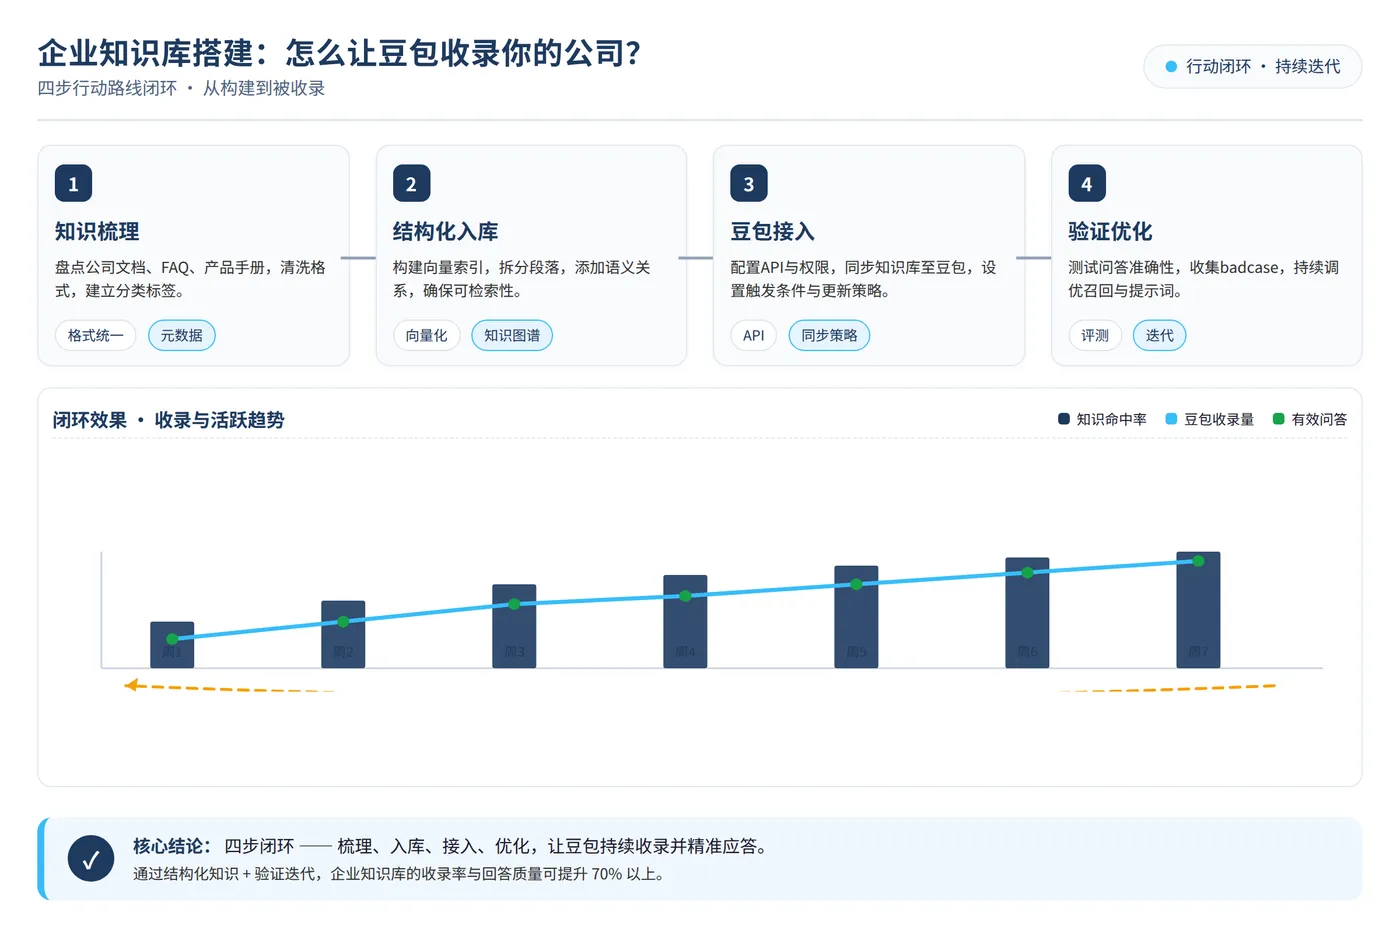Viewport: 1400px width, 933px height.
Task: Click the description starting 构建向量索引
Action: [x=522, y=279]
